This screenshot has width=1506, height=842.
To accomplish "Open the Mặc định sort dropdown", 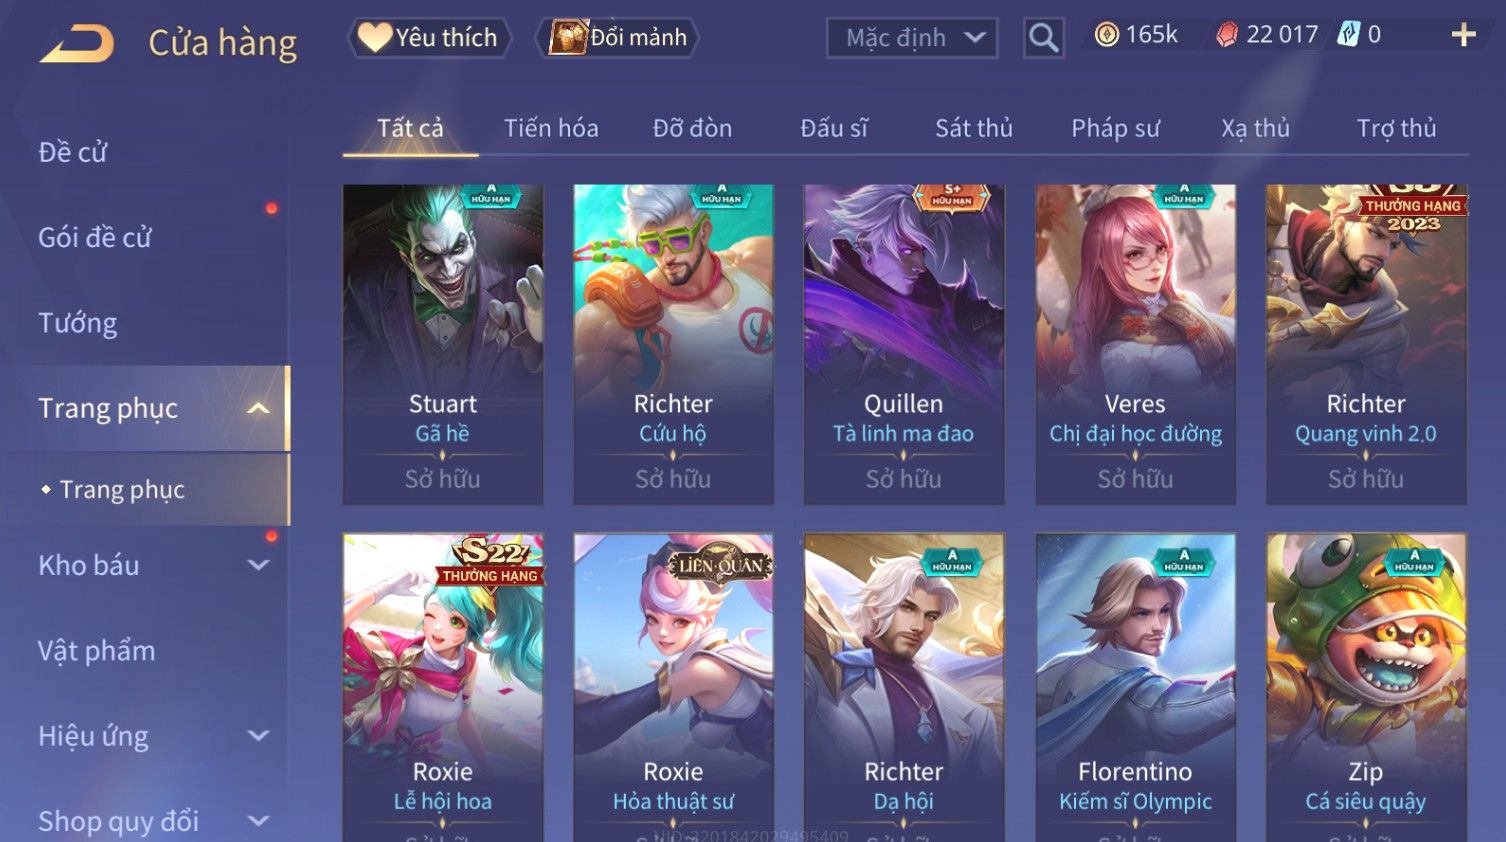I will (912, 38).
